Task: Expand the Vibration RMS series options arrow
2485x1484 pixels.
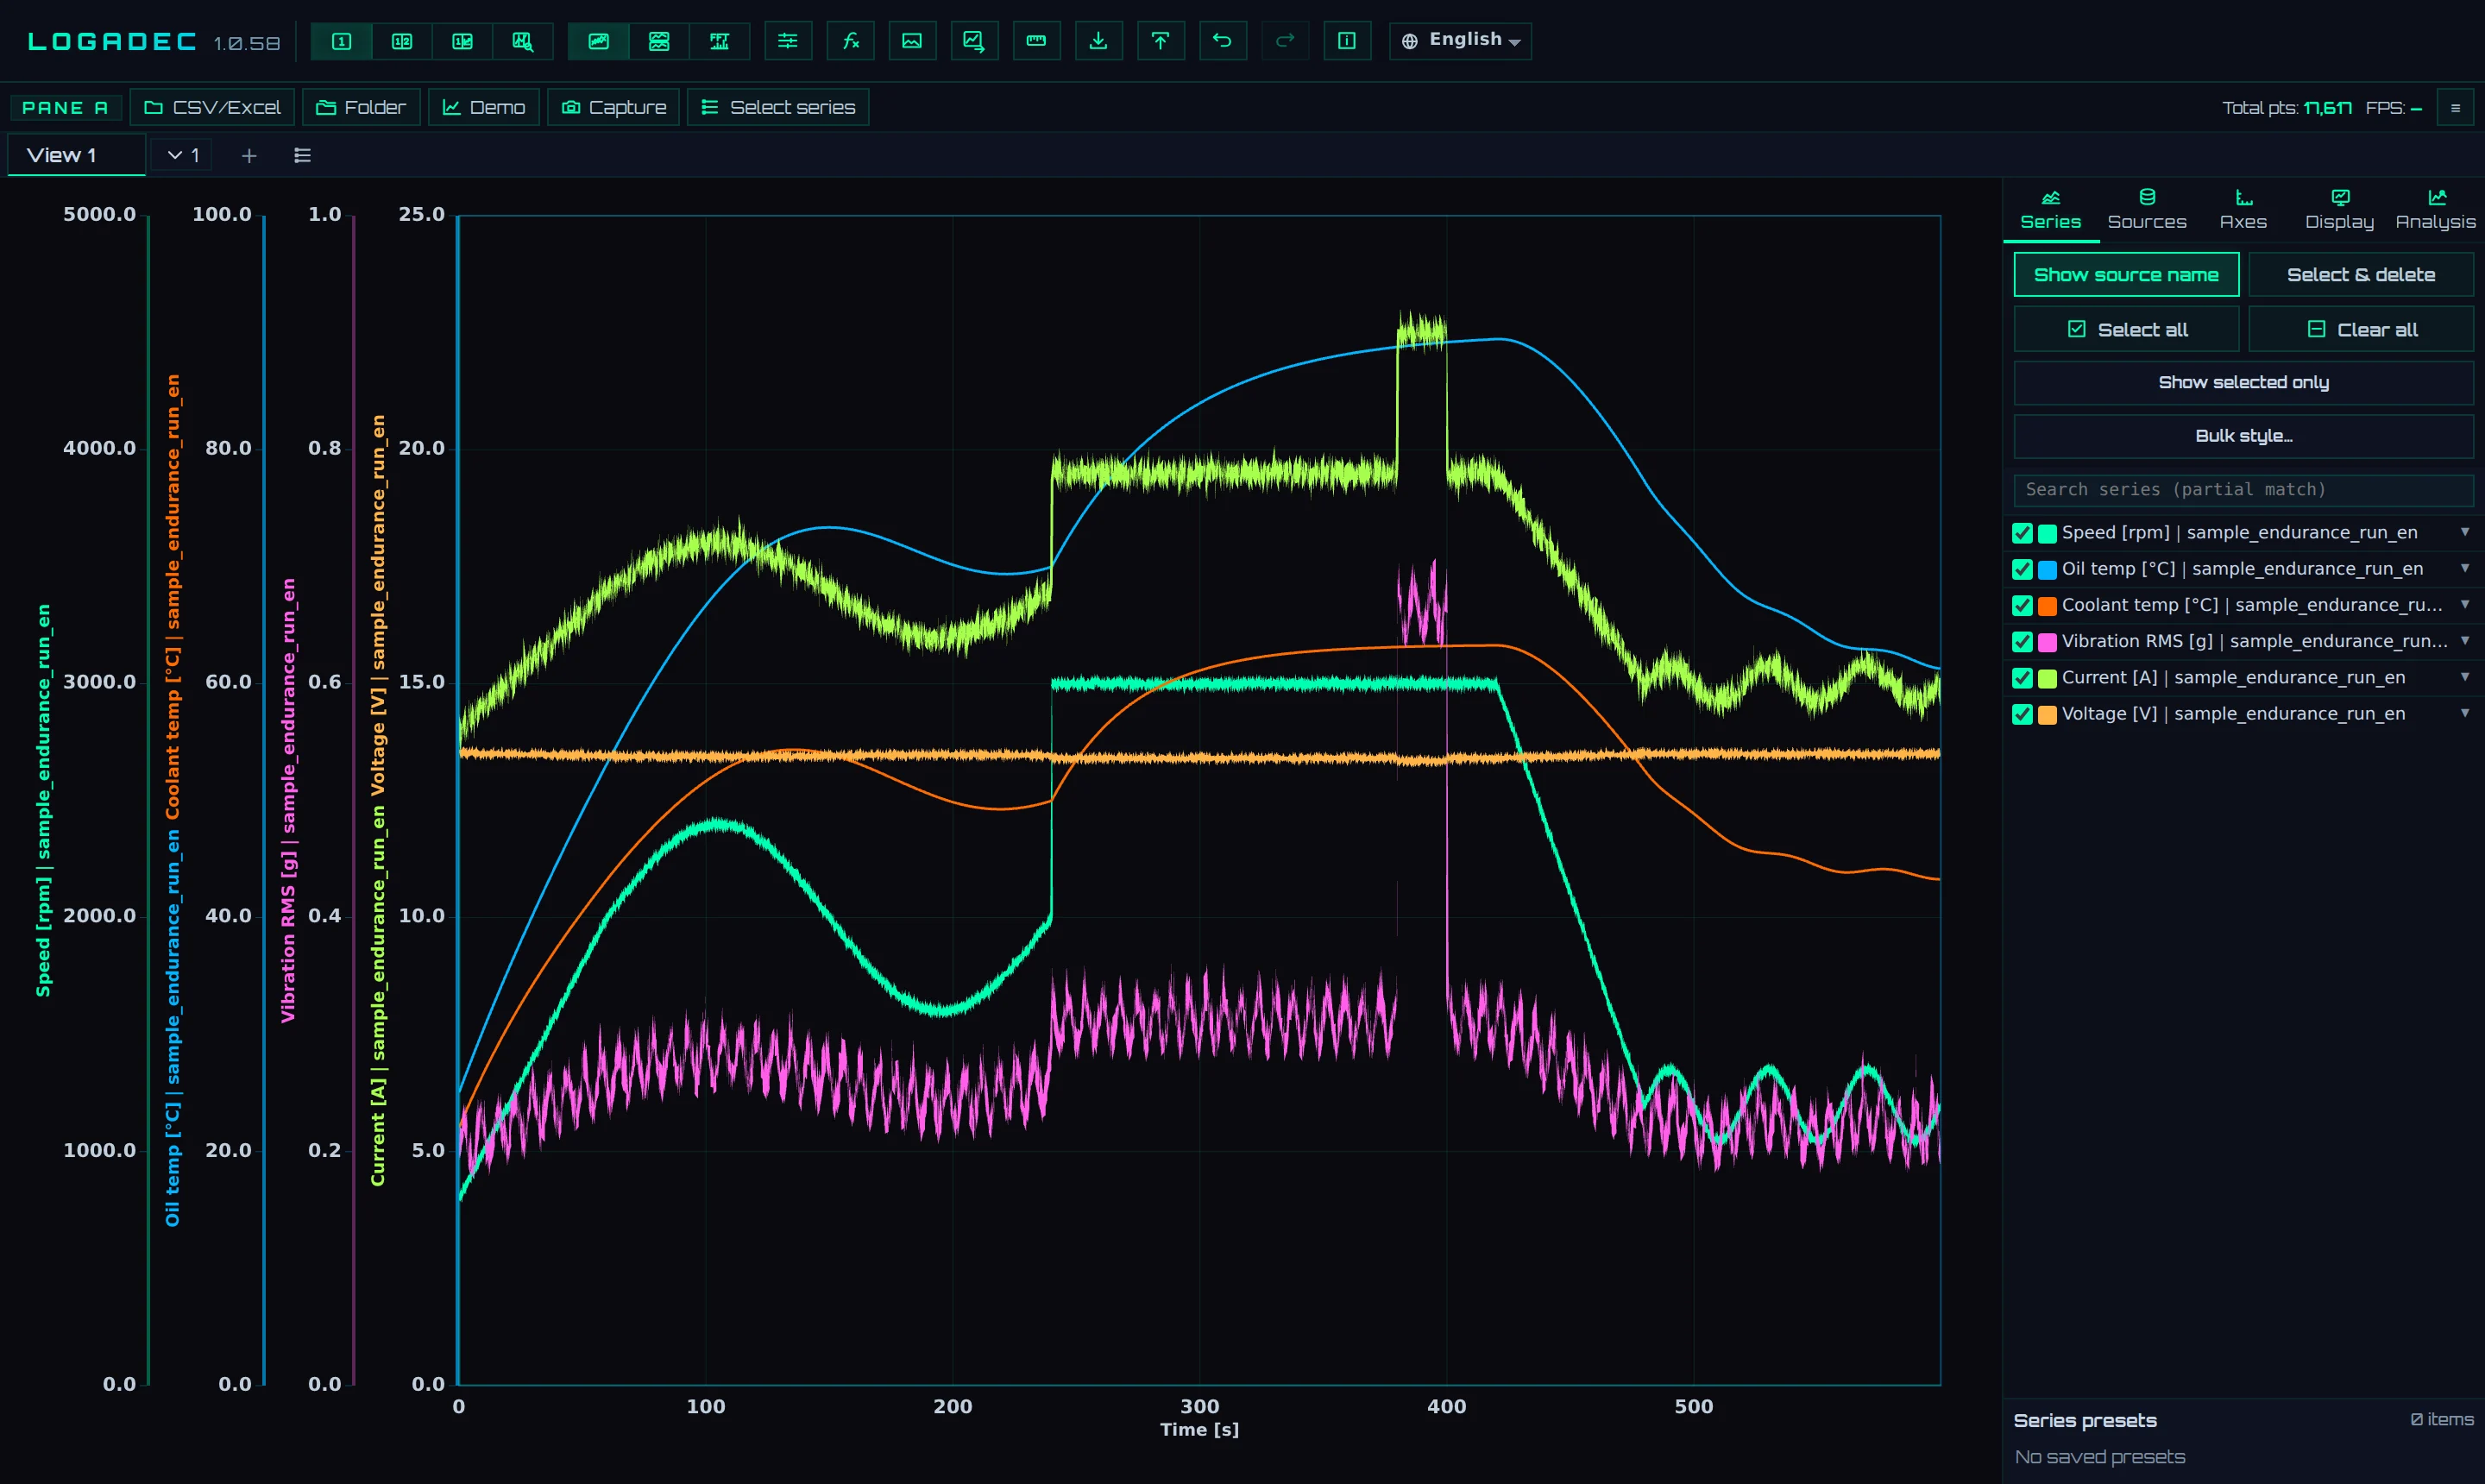Action: [x=2465, y=640]
